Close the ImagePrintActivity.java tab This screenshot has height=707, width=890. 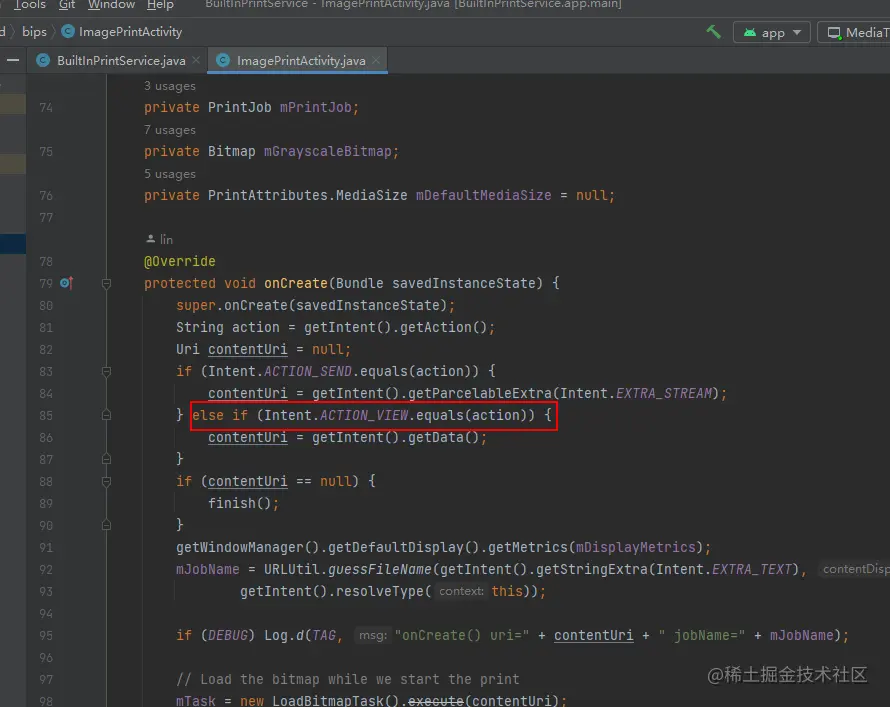376,60
